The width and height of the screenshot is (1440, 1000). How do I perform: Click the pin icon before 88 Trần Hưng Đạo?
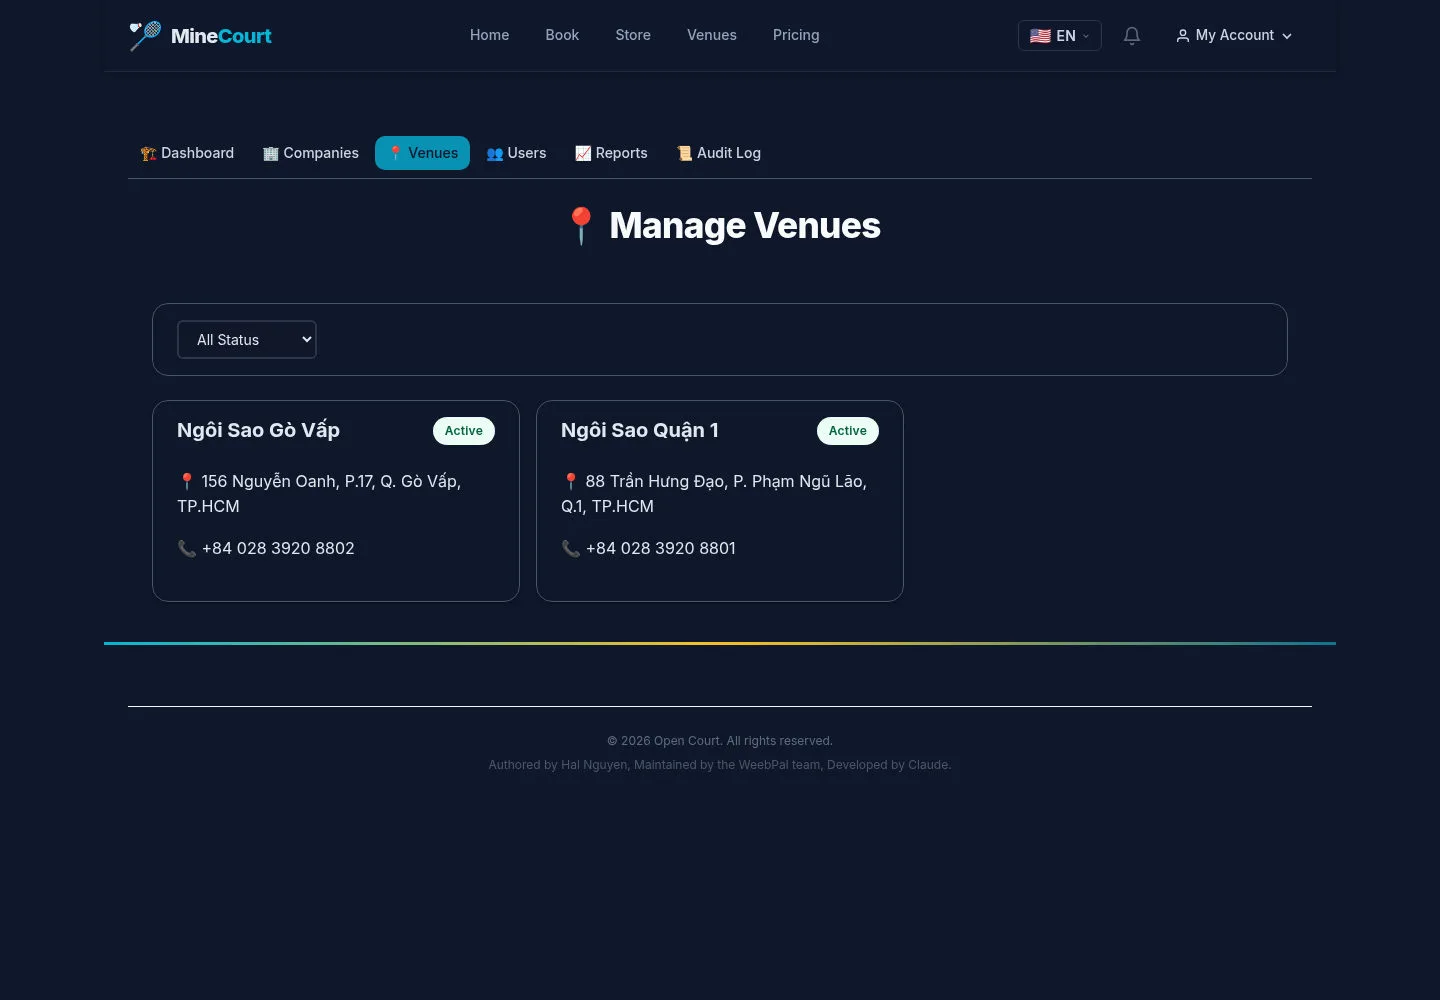(571, 481)
